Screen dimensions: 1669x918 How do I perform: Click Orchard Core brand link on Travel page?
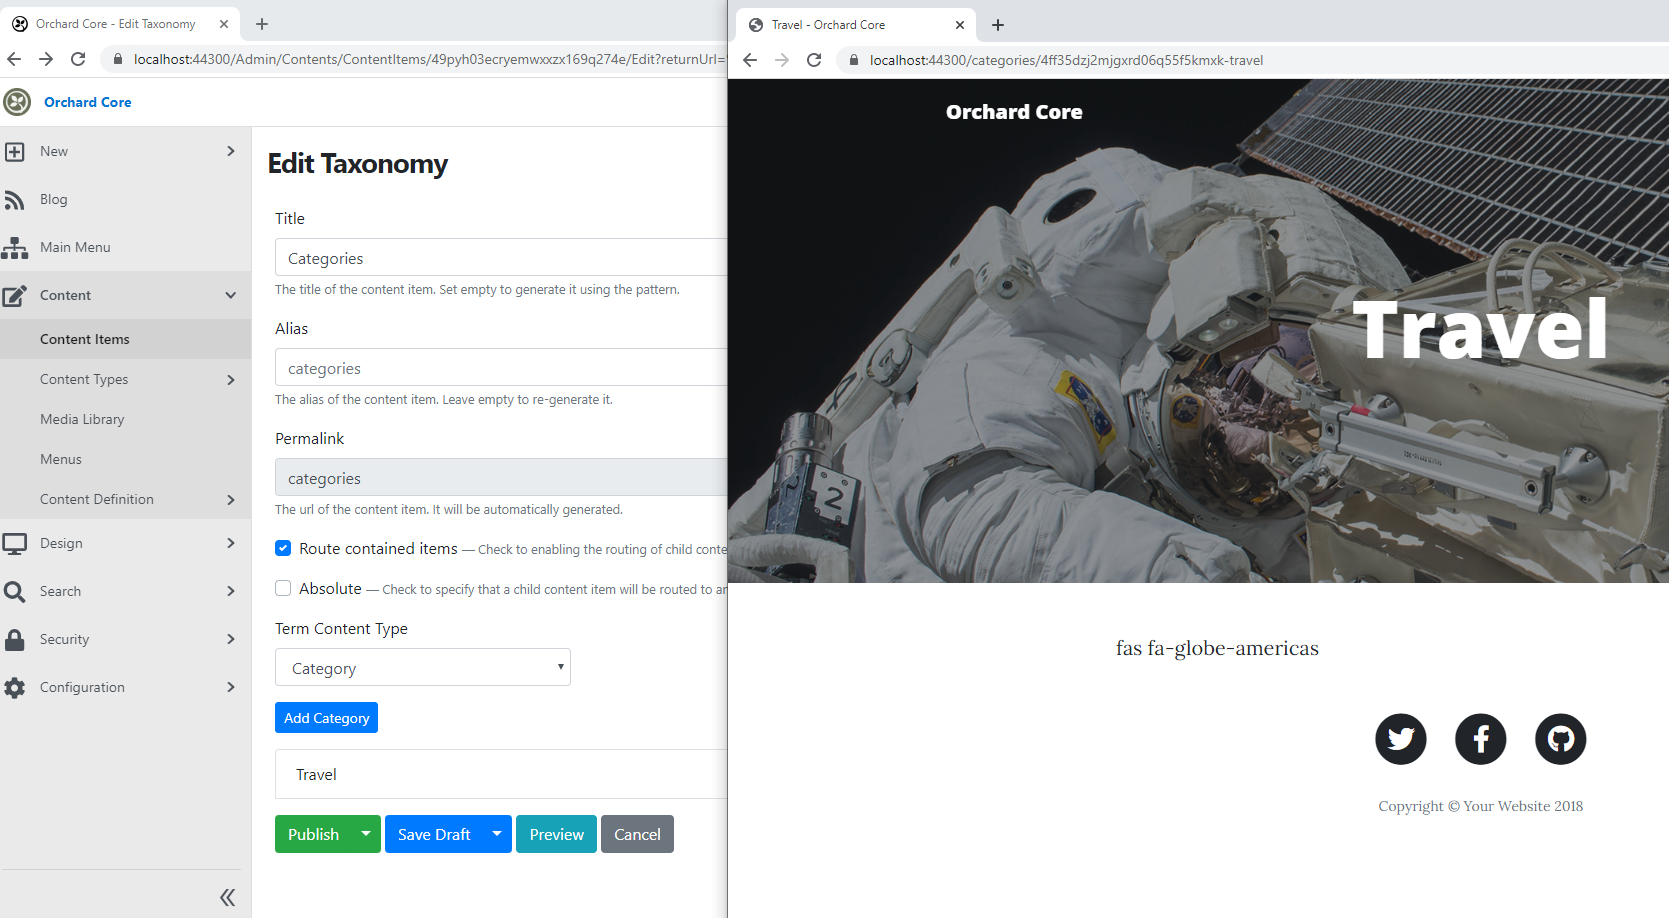point(1014,112)
